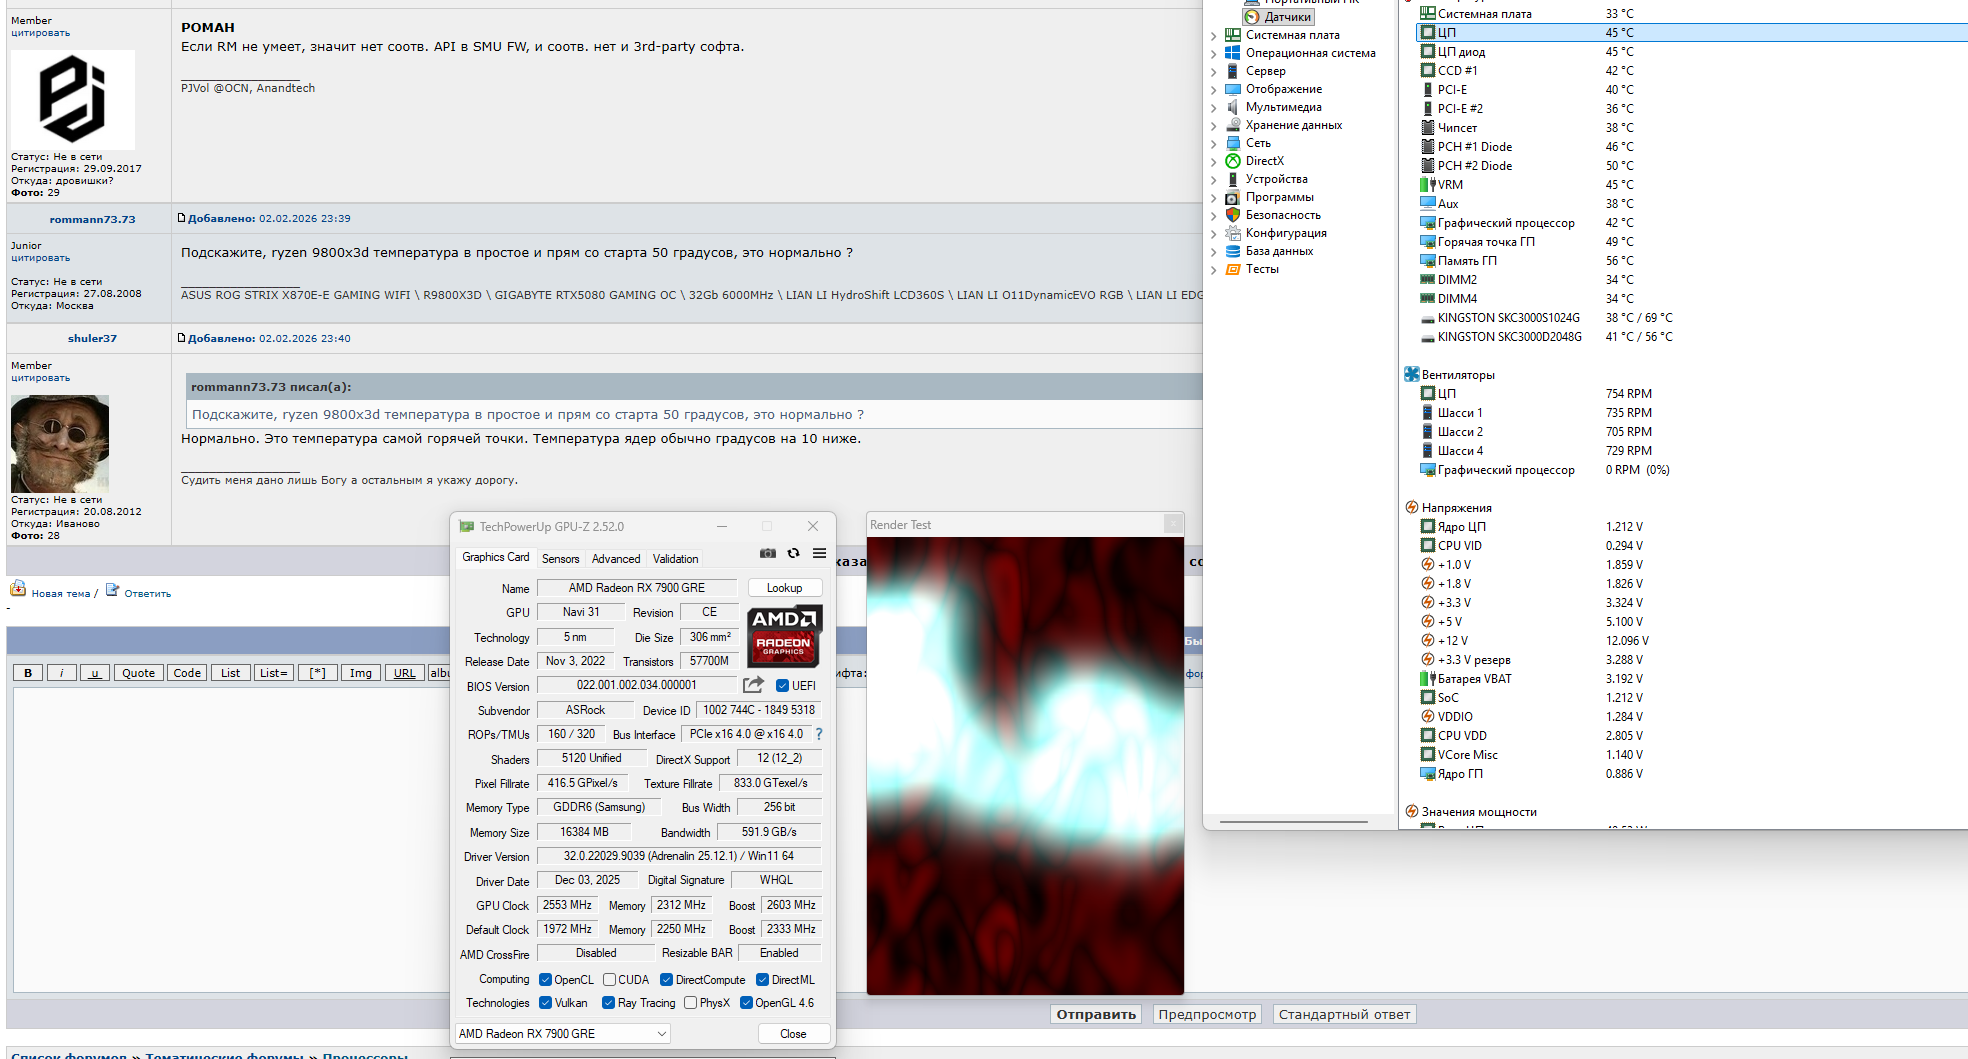This screenshot has height=1059, width=1968.
Task: Click the Img tag button
Action: (361, 673)
